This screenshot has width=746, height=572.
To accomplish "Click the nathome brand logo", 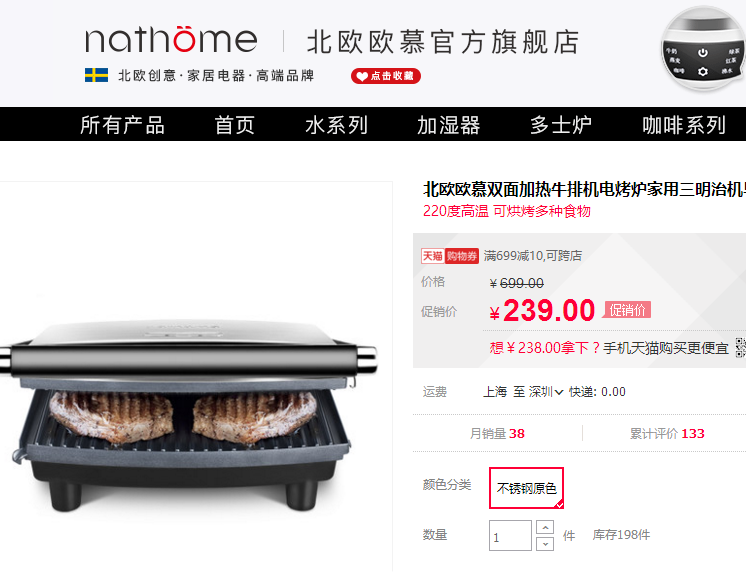I will pyautogui.click(x=171, y=39).
